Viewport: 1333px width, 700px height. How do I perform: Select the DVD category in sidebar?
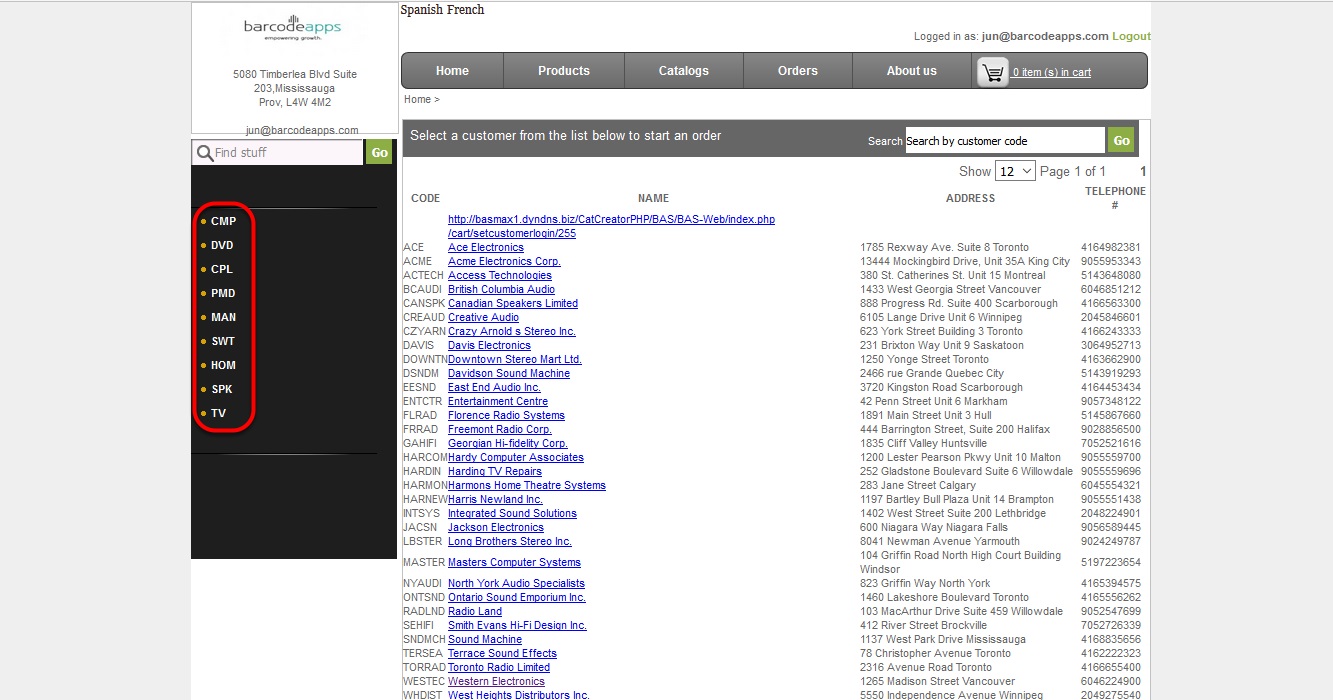coord(222,245)
